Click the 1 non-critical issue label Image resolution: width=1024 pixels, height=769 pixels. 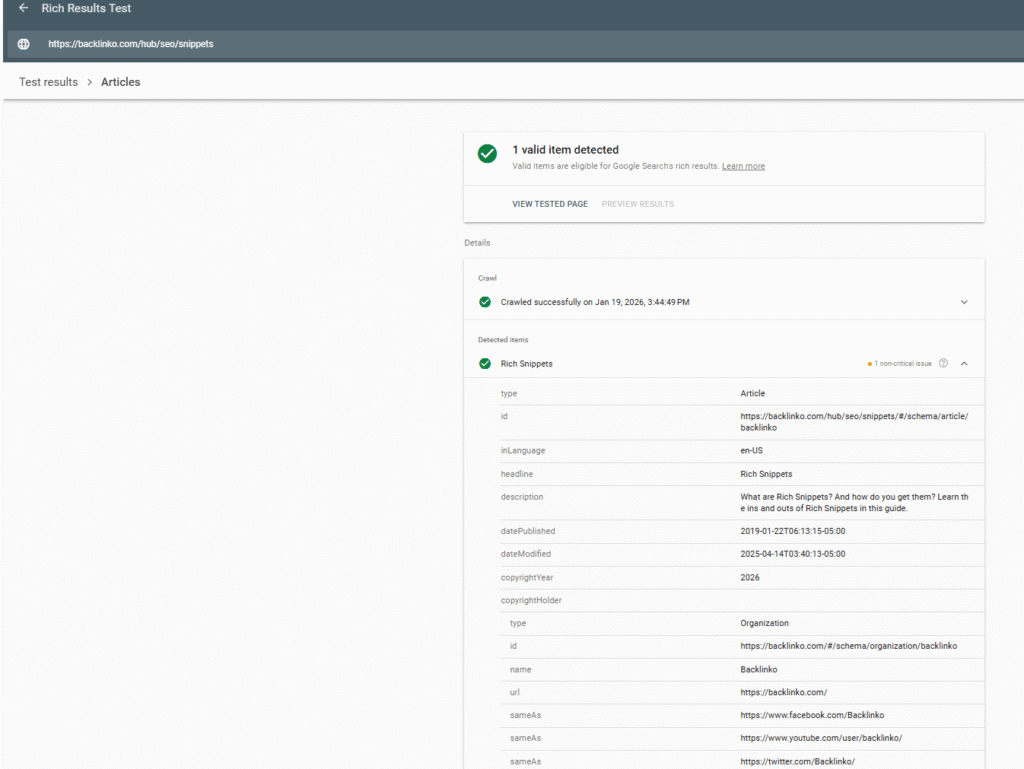[x=903, y=364]
